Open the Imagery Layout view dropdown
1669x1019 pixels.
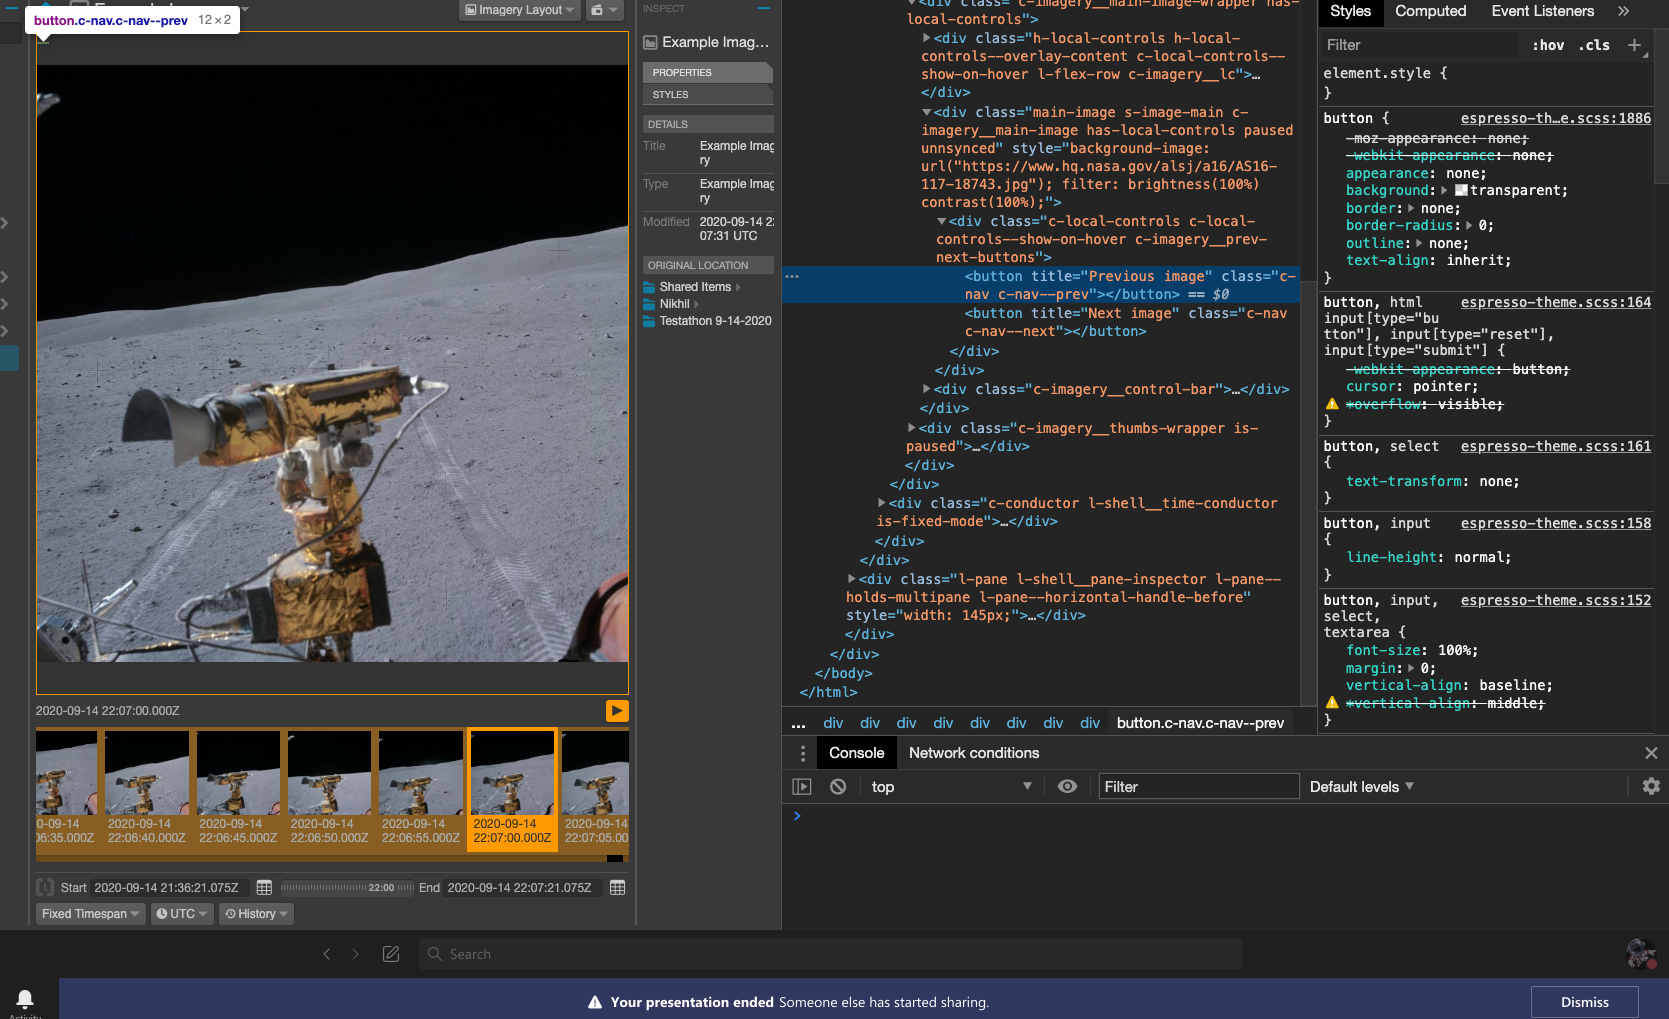[x=520, y=10]
